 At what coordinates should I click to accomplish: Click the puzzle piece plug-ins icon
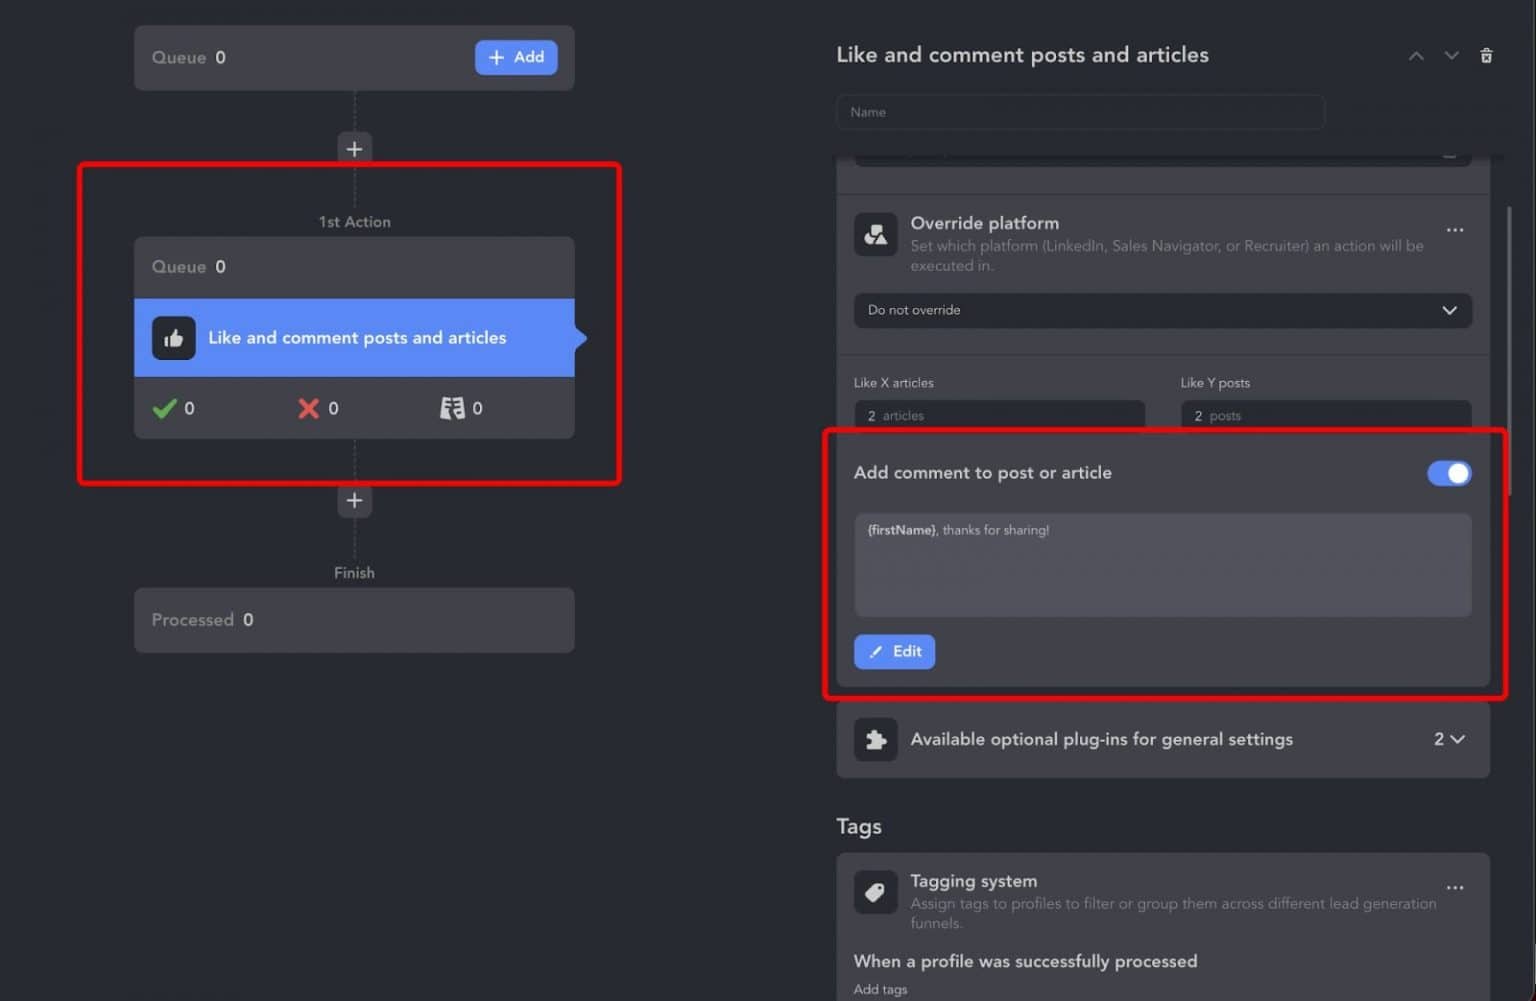875,740
